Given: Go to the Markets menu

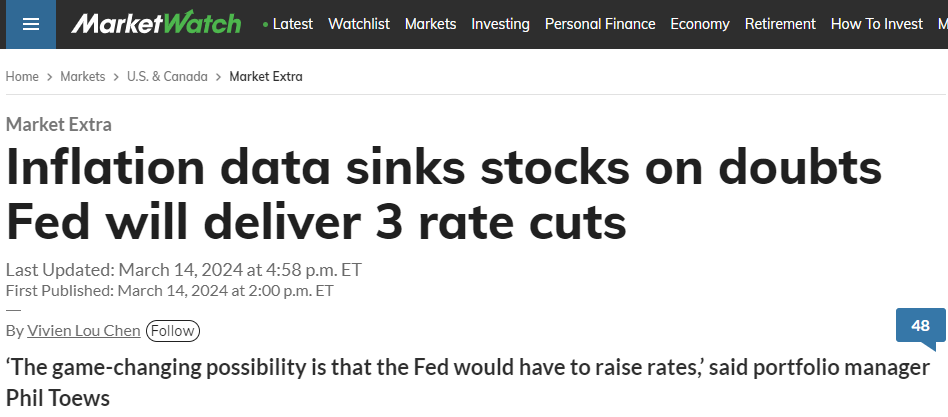Looking at the screenshot, I should point(430,24).
